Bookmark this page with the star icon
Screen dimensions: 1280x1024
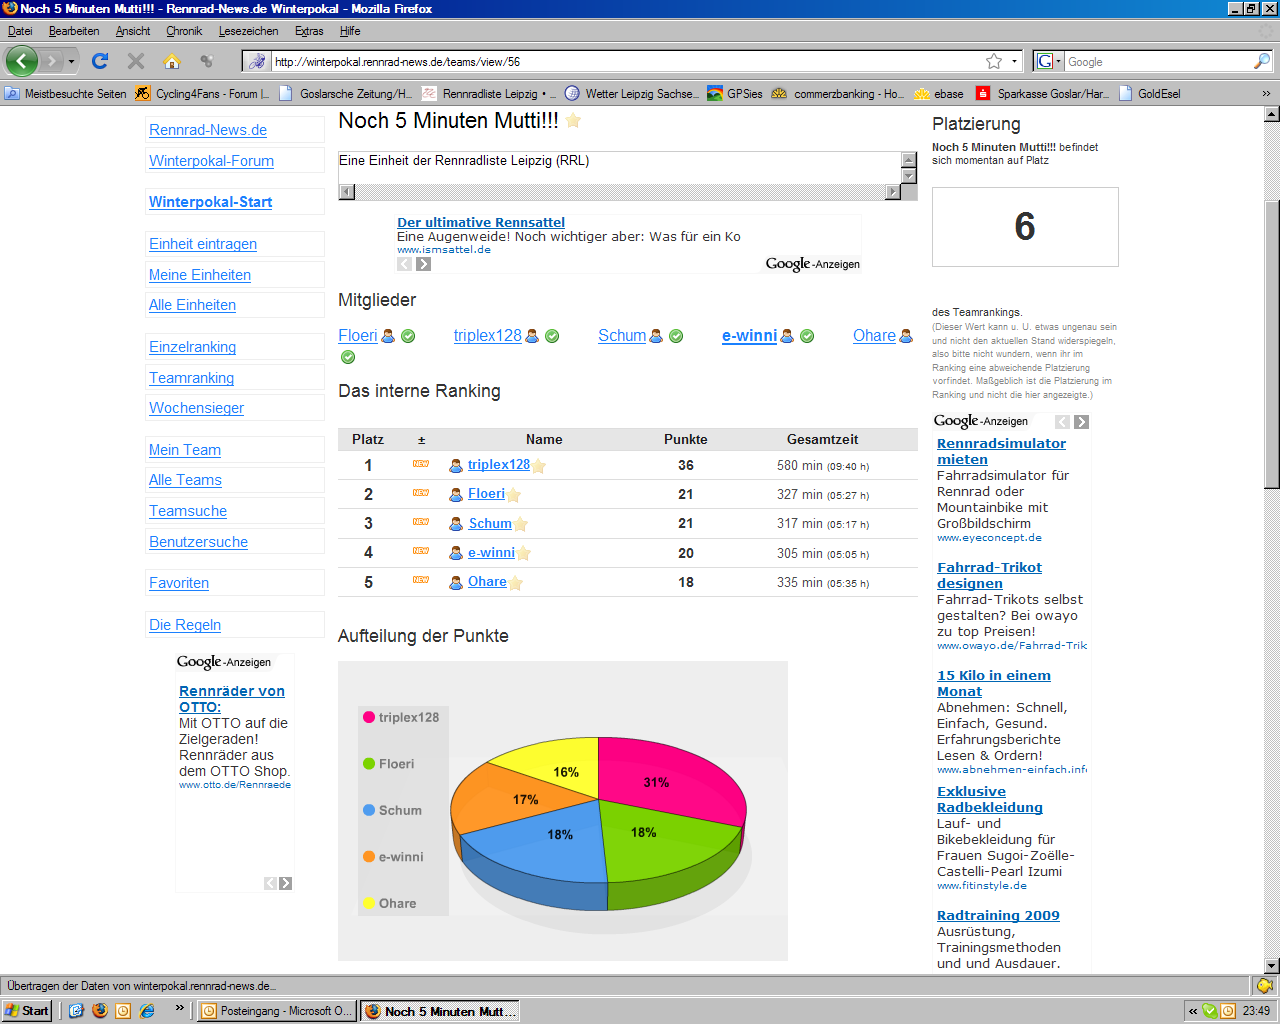994,61
